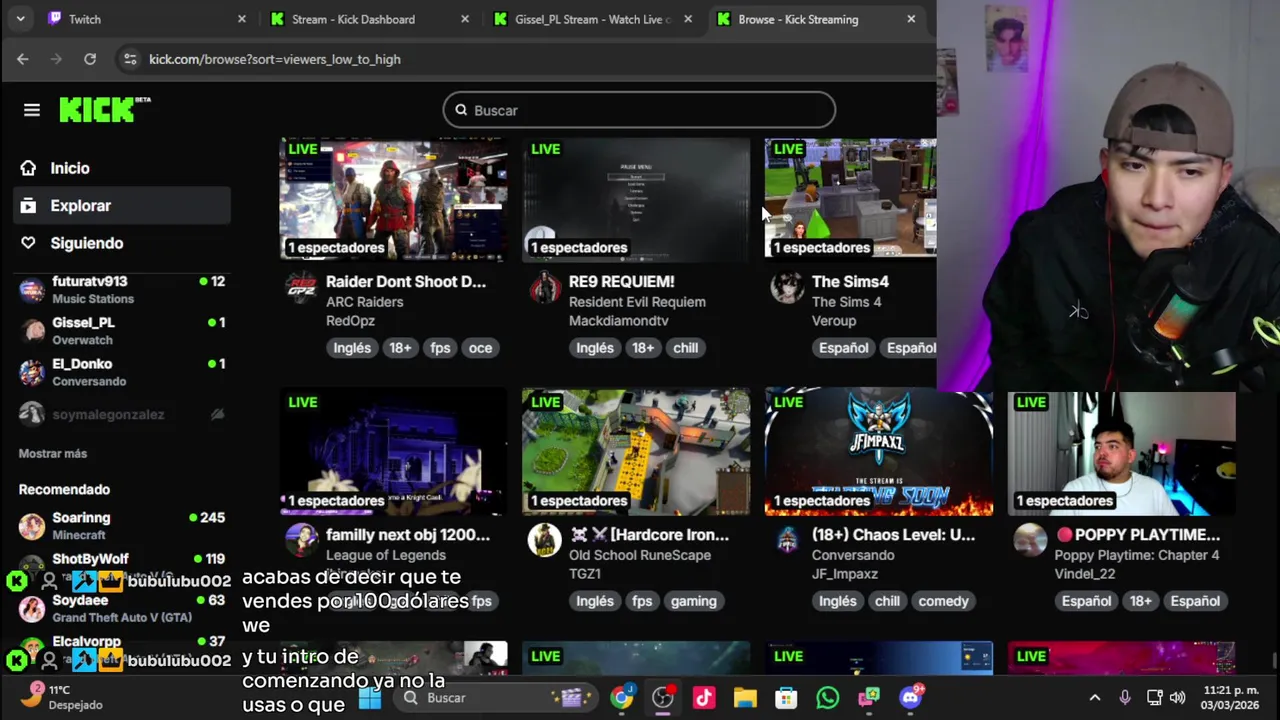Show hidden system tray icons
The image size is (1280, 720).
click(x=1094, y=697)
